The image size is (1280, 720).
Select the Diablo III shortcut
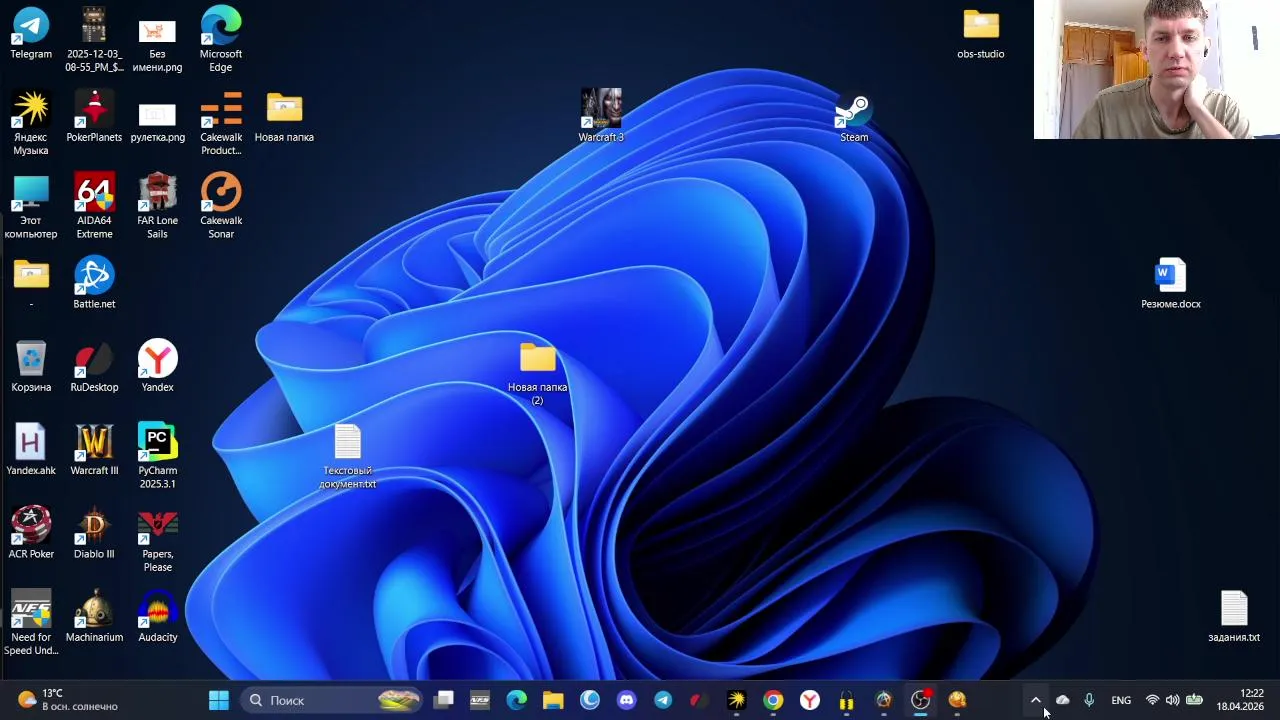[94, 533]
